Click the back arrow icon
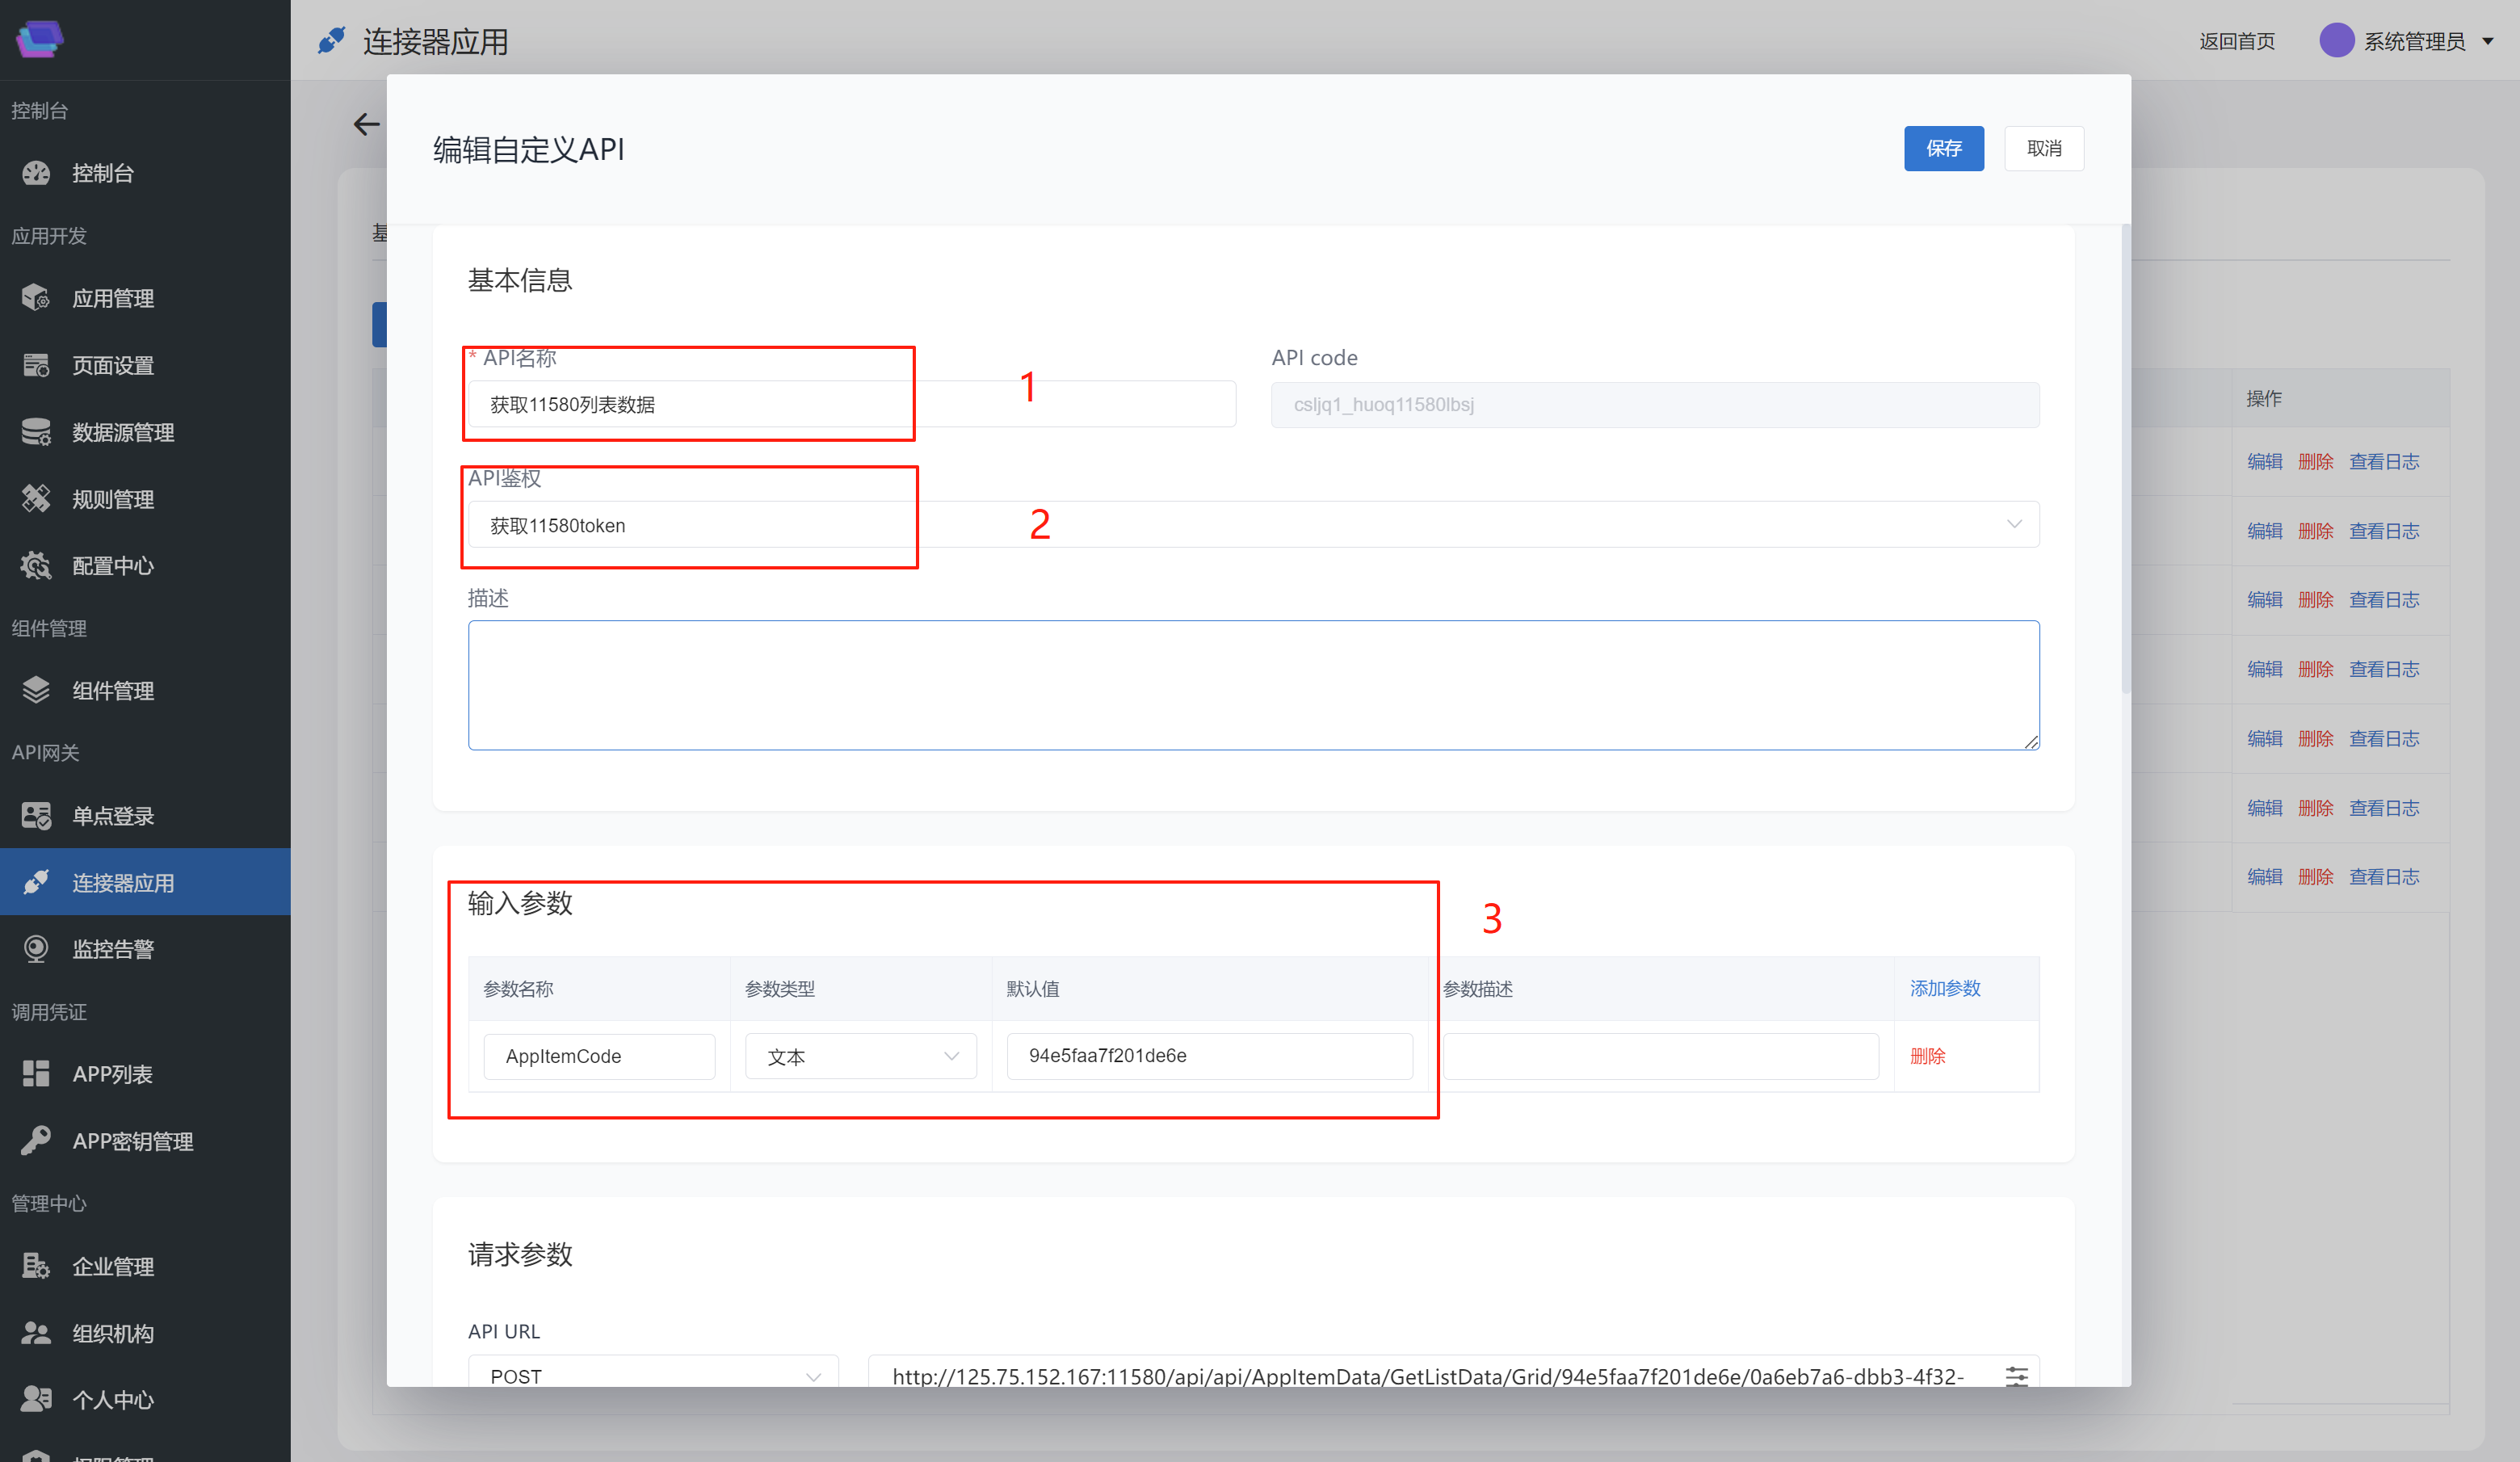This screenshot has width=2520, height=1462. [x=366, y=124]
